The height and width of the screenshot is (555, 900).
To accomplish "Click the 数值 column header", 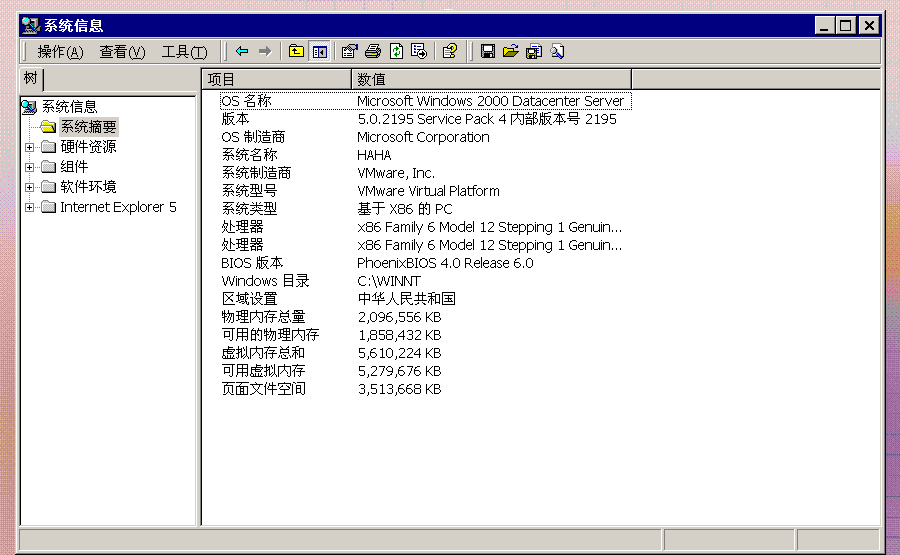I will point(490,79).
